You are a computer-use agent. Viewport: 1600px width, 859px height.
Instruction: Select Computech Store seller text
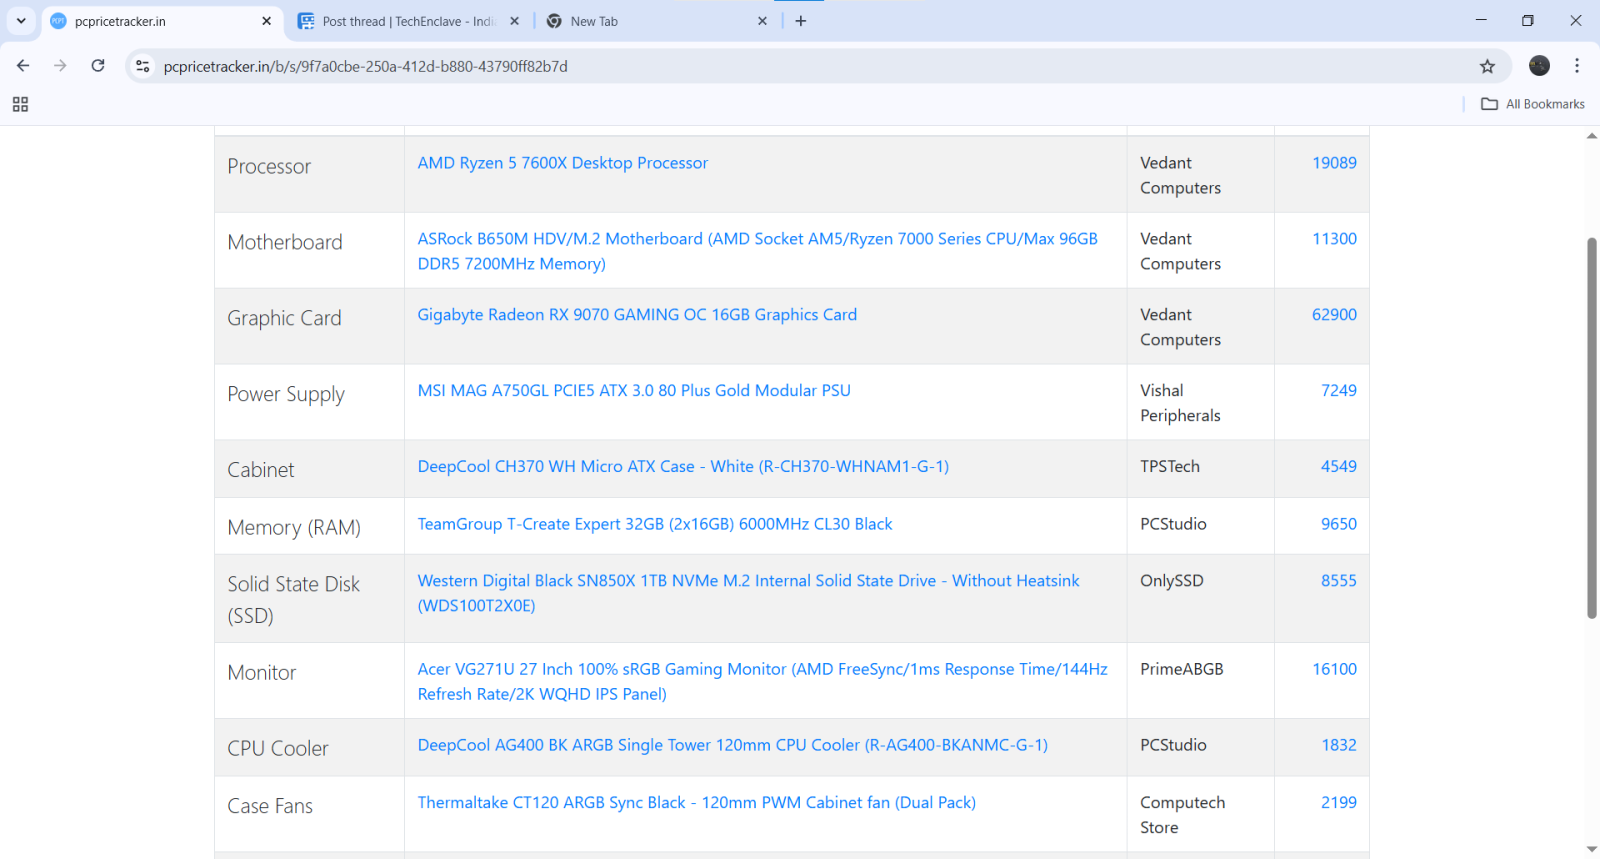click(x=1182, y=815)
